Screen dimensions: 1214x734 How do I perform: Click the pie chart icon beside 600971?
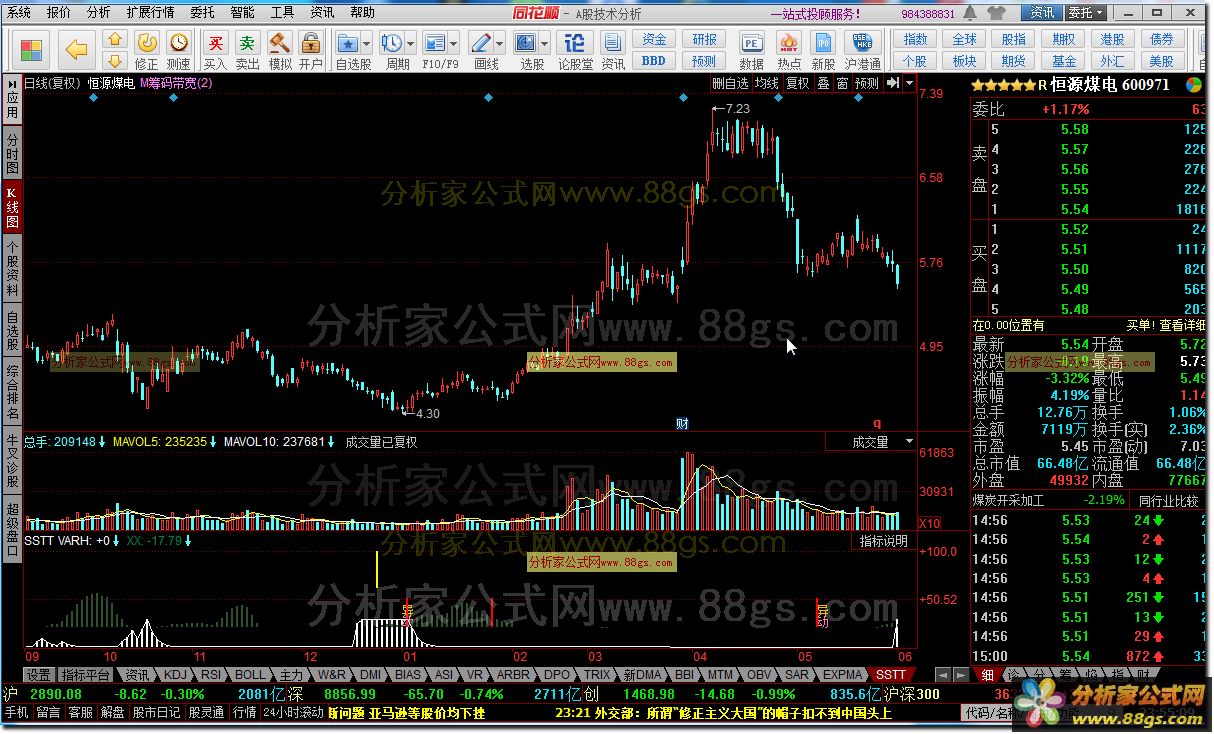1194,85
